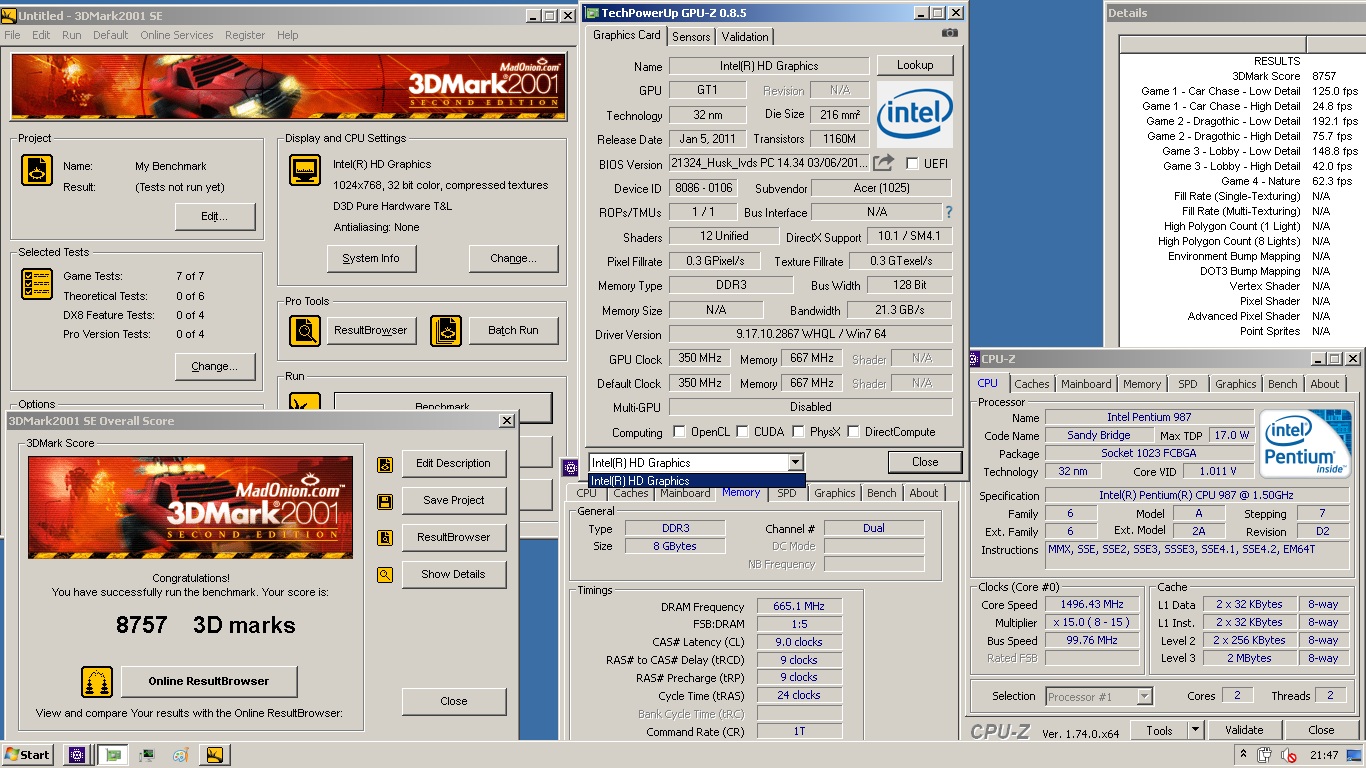1366x768 pixels.
Task: Open File menu in 3DMark2001
Action: [x=12, y=35]
